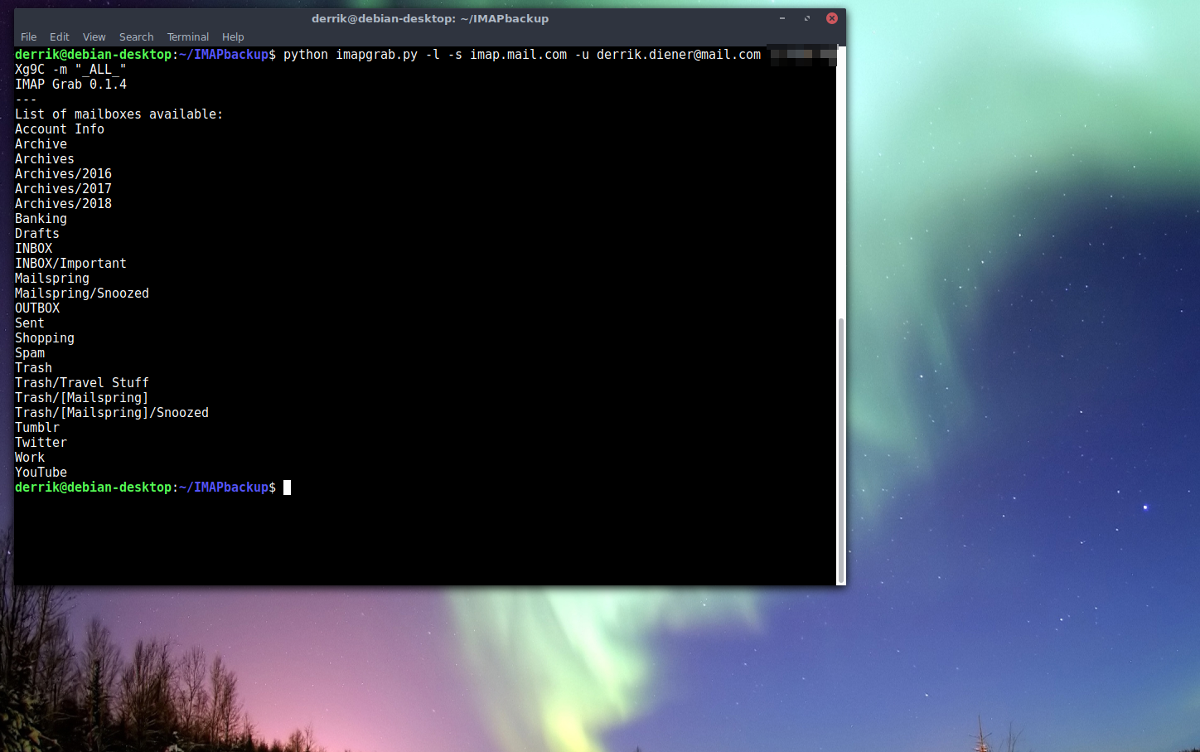Open the File menu
Screen dimensions: 1200x752
click(x=28, y=36)
